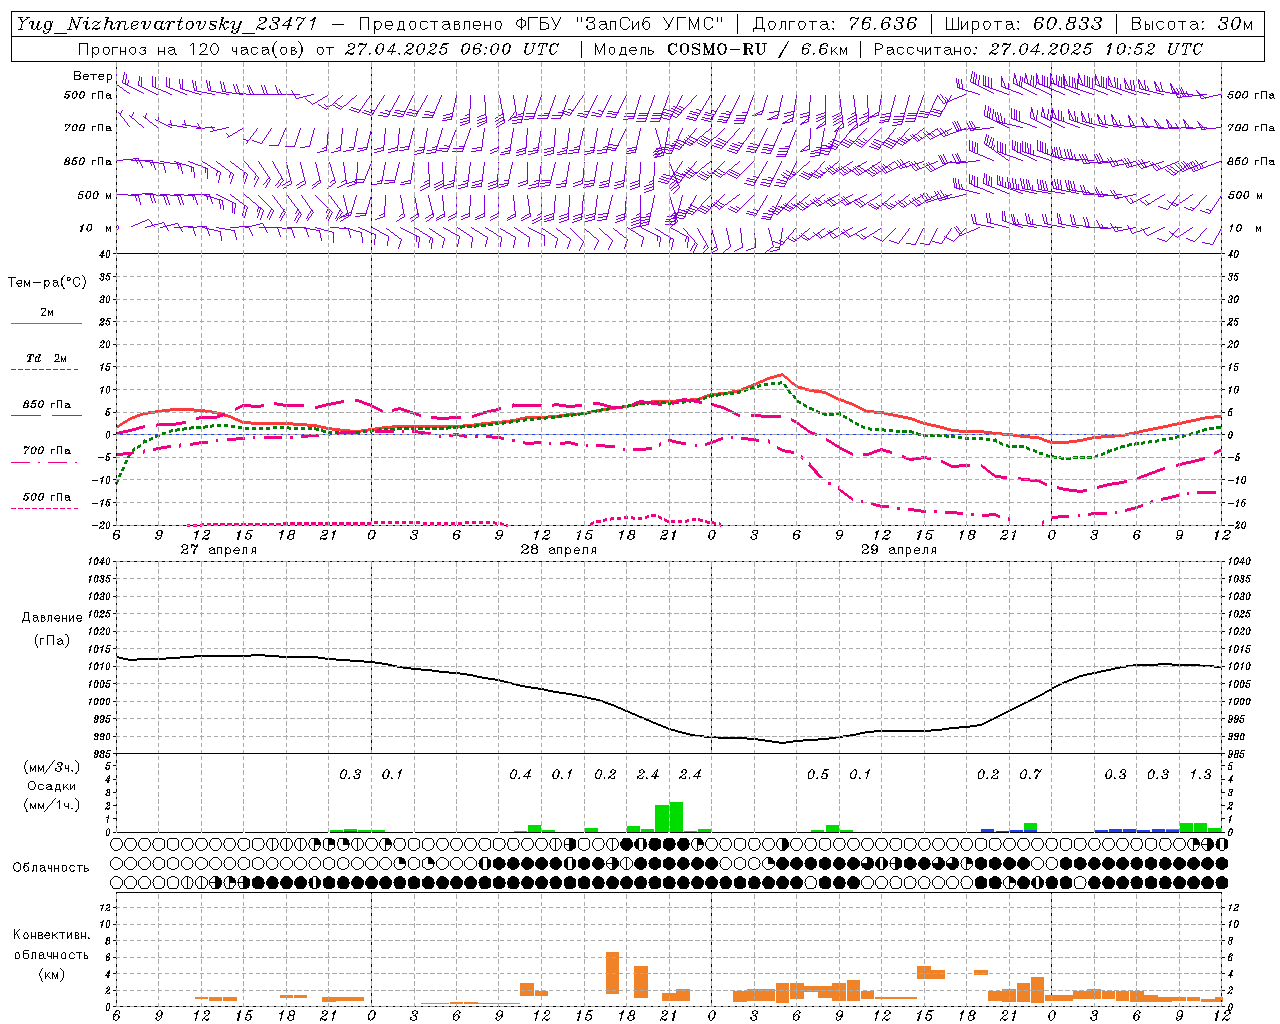1280x1024 pixels.
Task: Click the station title Yug_Nizhnevartovsky_23471
Action: [x=166, y=24]
